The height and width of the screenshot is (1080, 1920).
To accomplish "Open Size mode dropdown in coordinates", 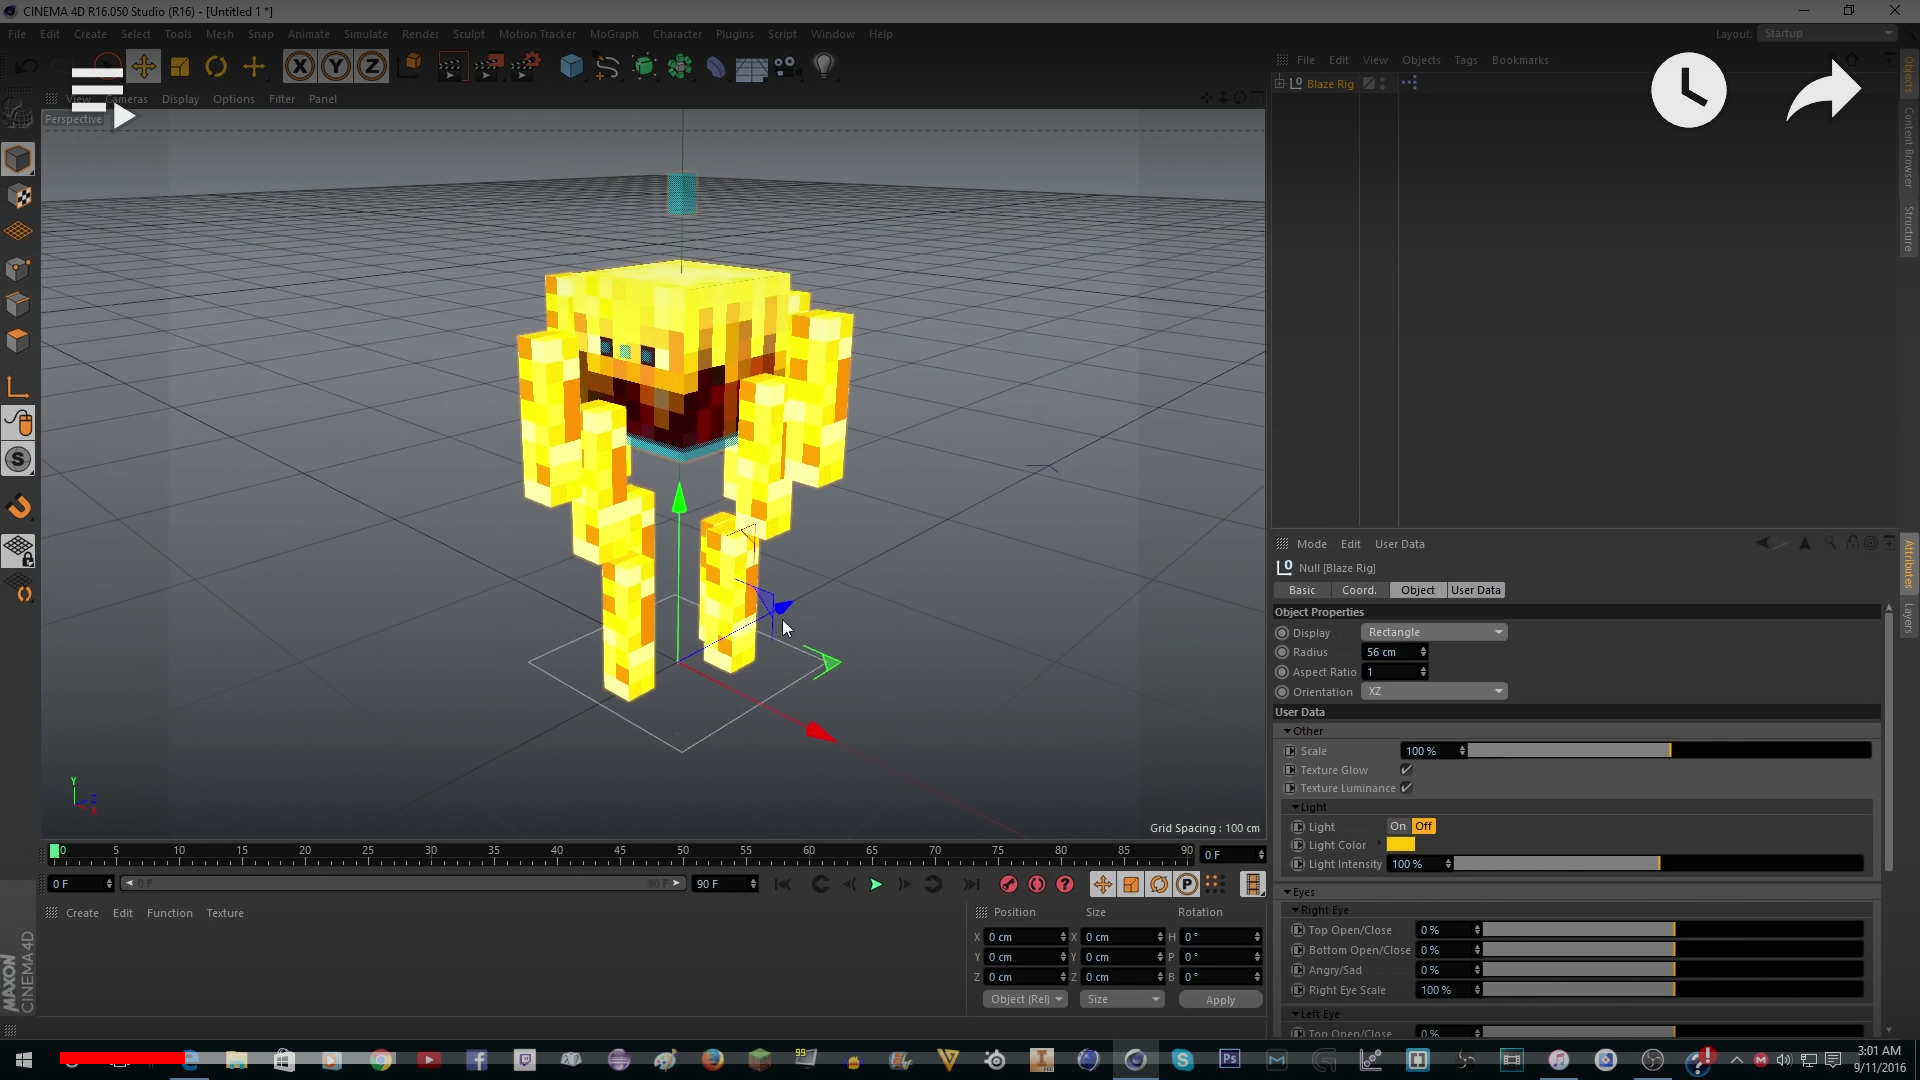I will (1123, 999).
